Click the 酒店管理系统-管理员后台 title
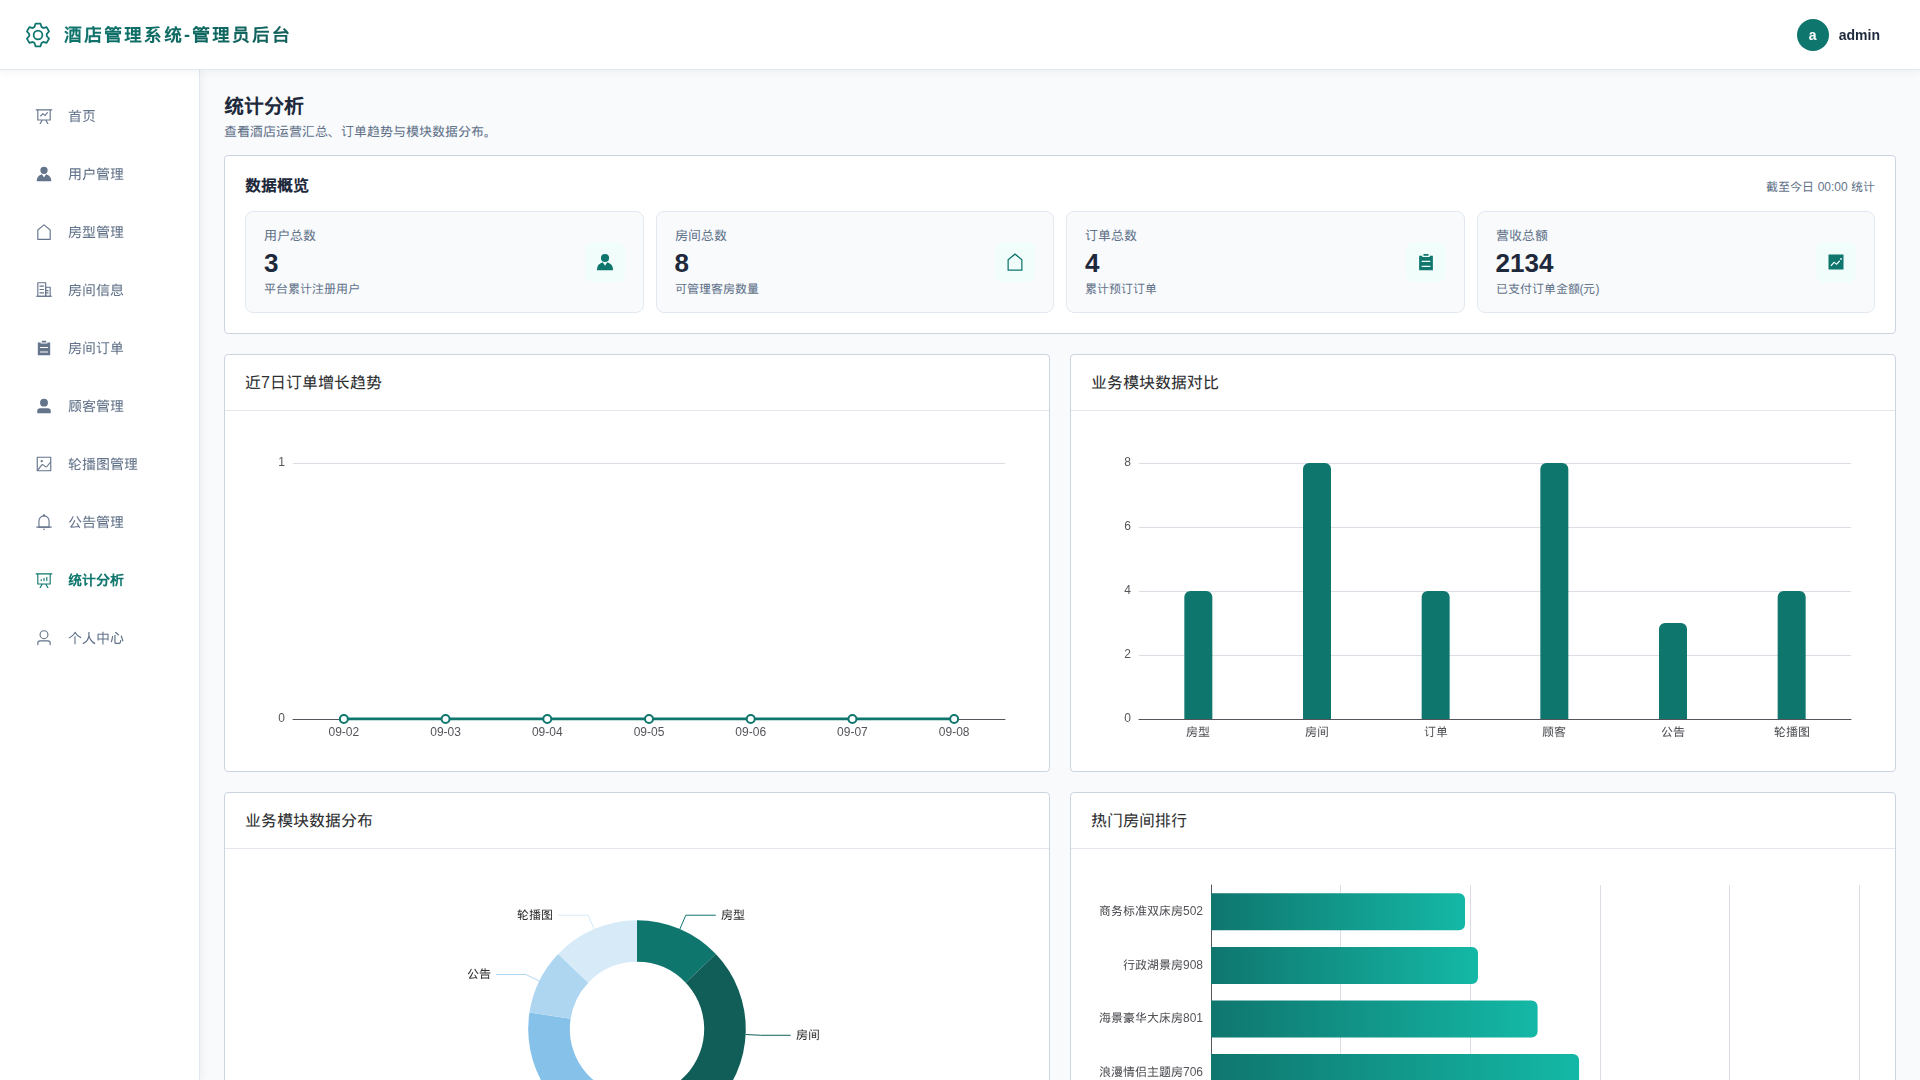The height and width of the screenshot is (1080, 1920). pos(177,35)
